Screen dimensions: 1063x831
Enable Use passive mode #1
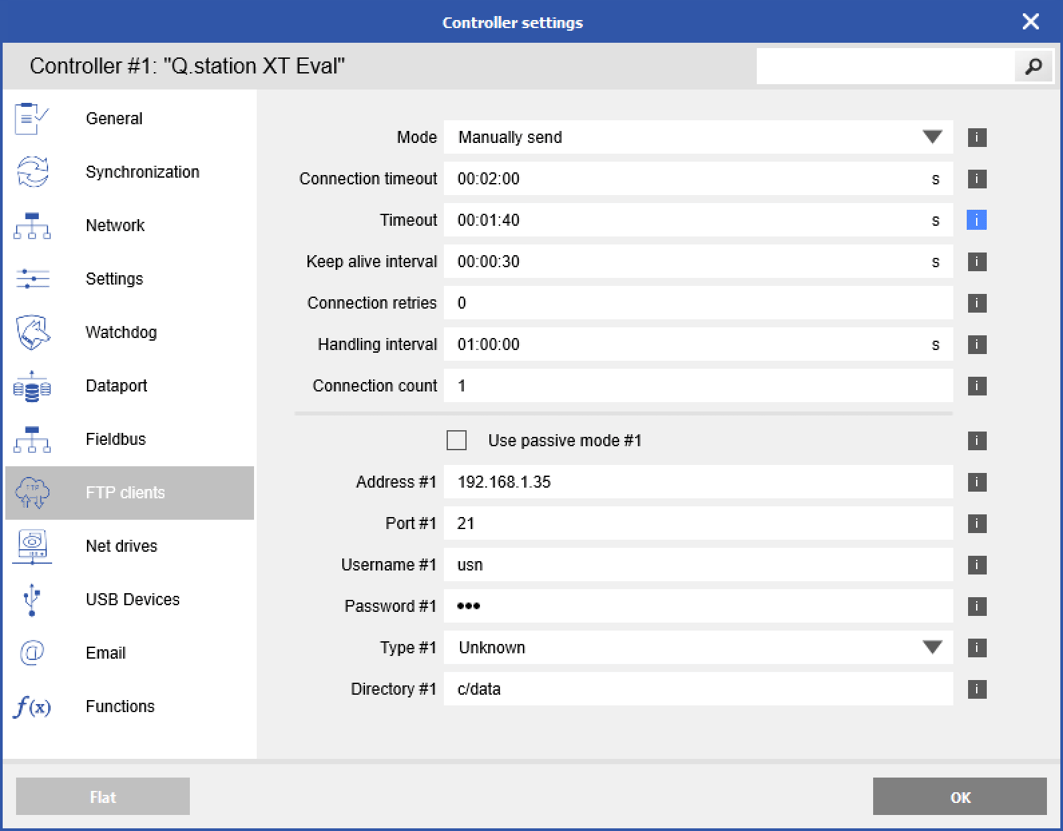pos(457,440)
